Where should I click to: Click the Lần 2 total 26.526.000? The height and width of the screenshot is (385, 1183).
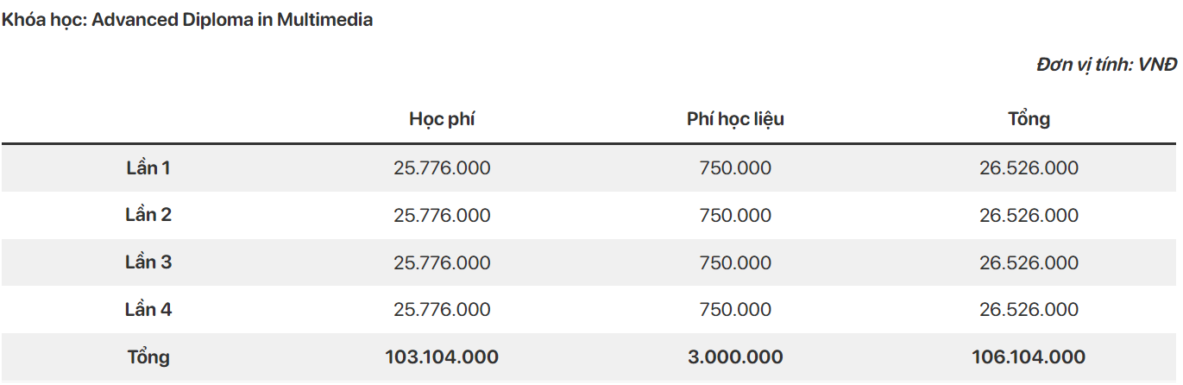coord(1029,215)
